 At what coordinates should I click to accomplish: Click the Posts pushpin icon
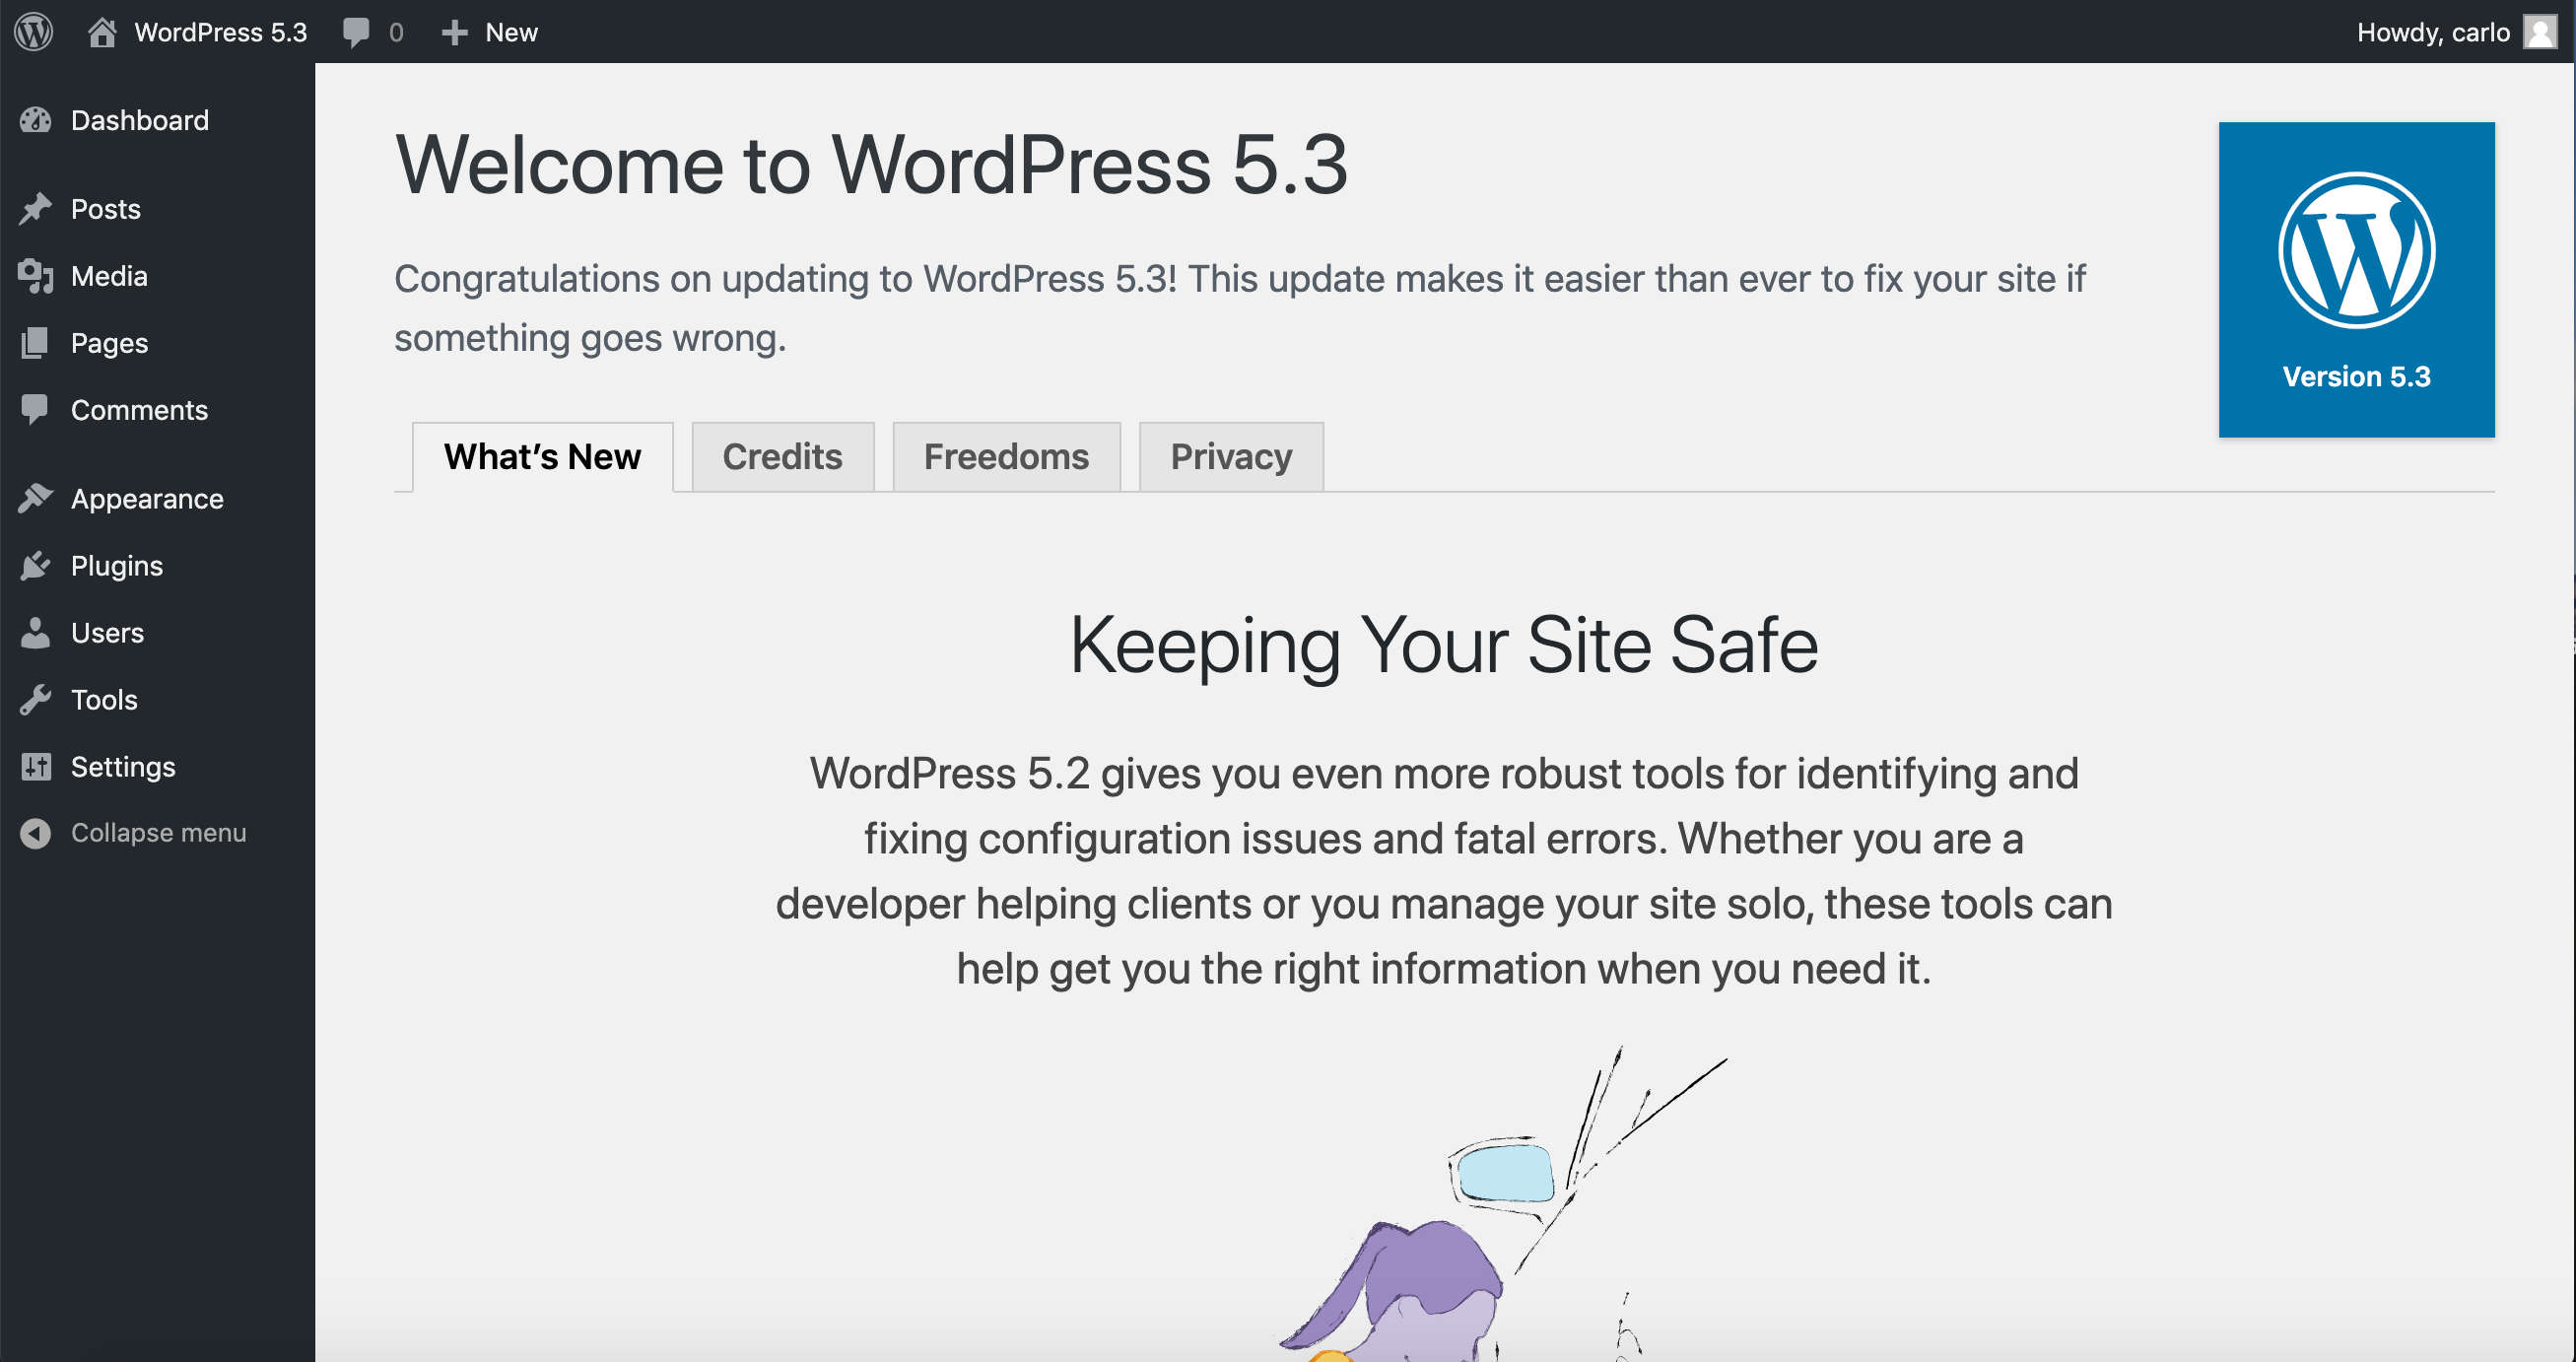(35, 208)
